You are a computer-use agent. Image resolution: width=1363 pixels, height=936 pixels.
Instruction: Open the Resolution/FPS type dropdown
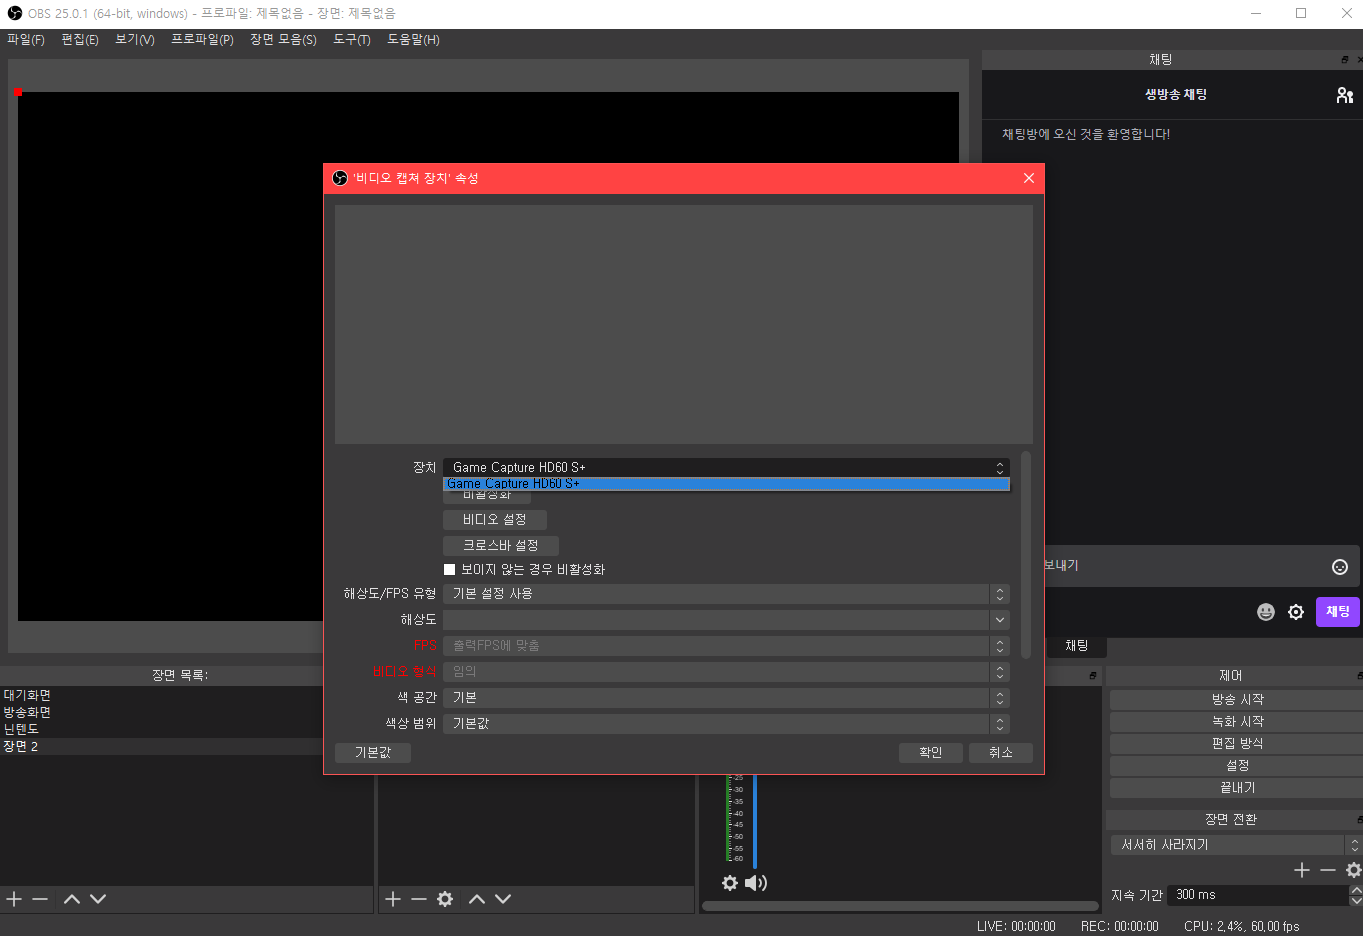(726, 594)
